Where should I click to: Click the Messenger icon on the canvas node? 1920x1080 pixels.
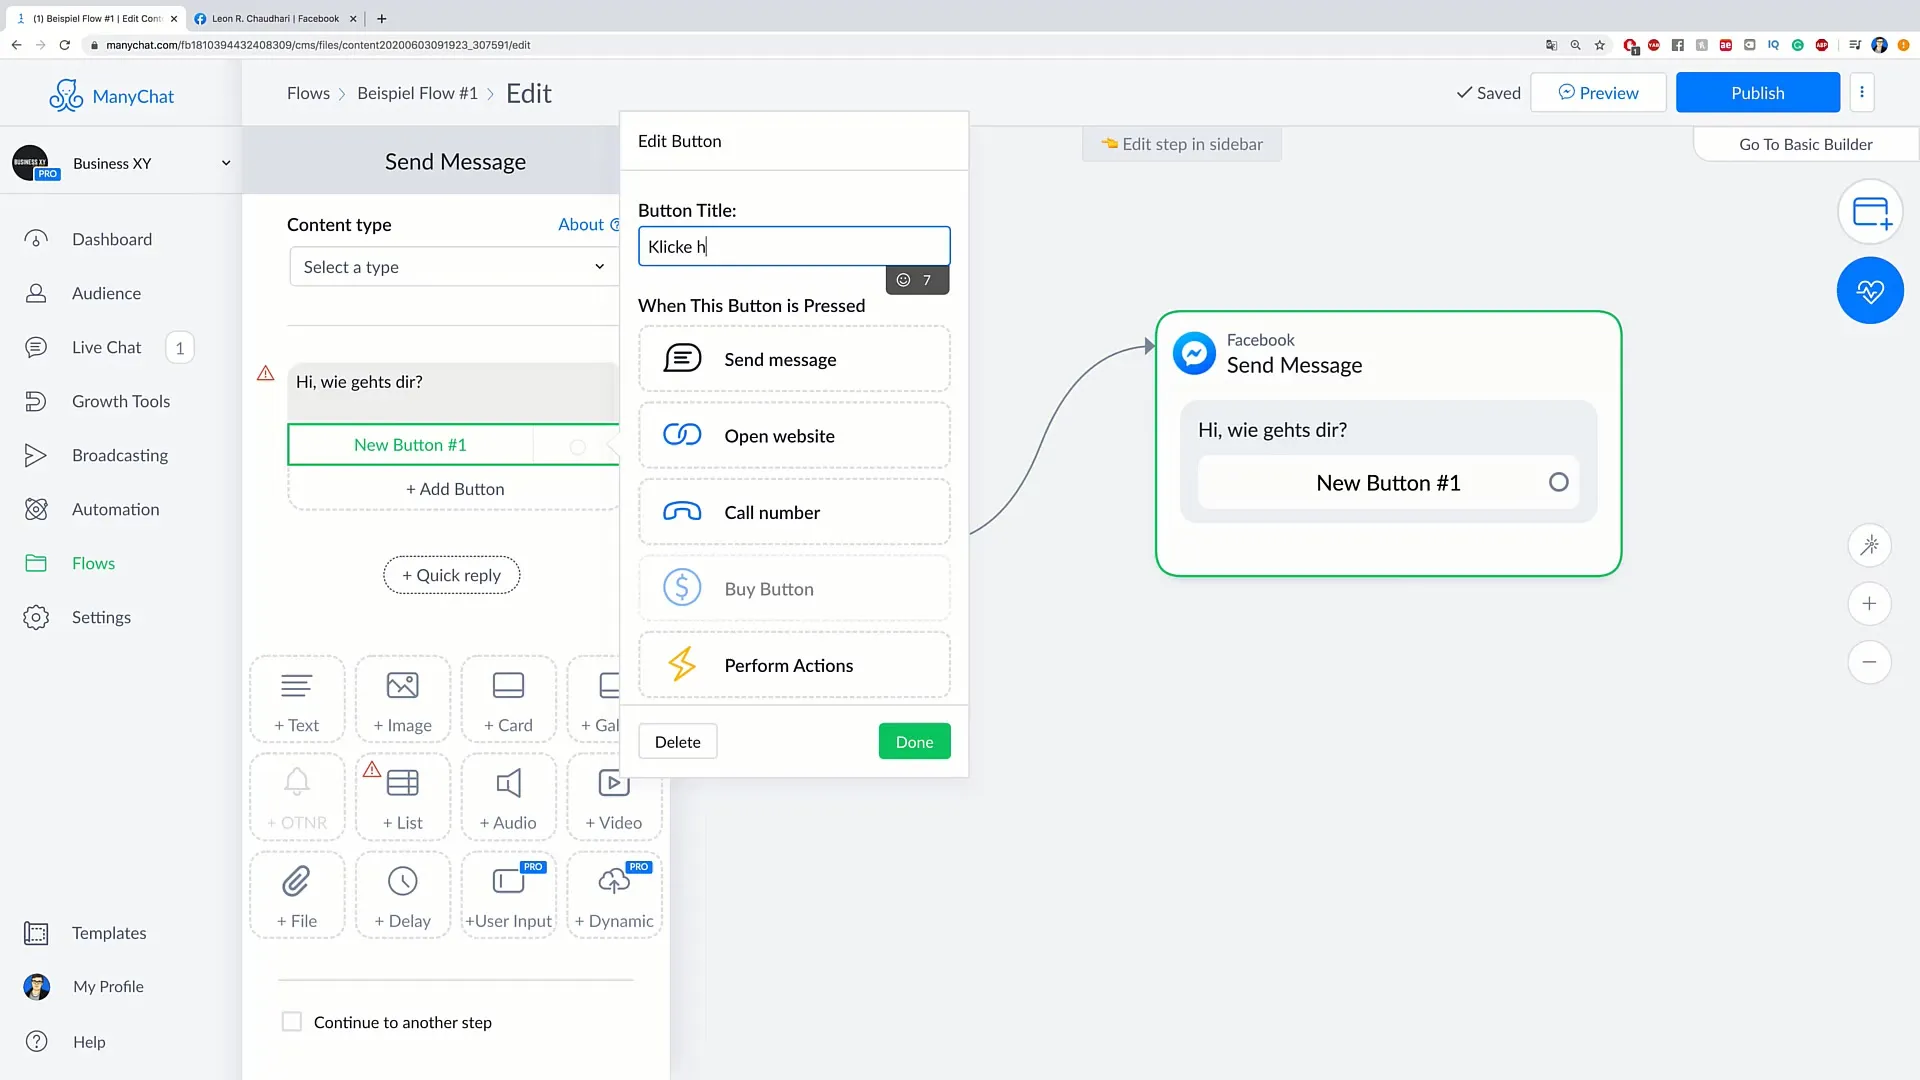click(x=1194, y=353)
